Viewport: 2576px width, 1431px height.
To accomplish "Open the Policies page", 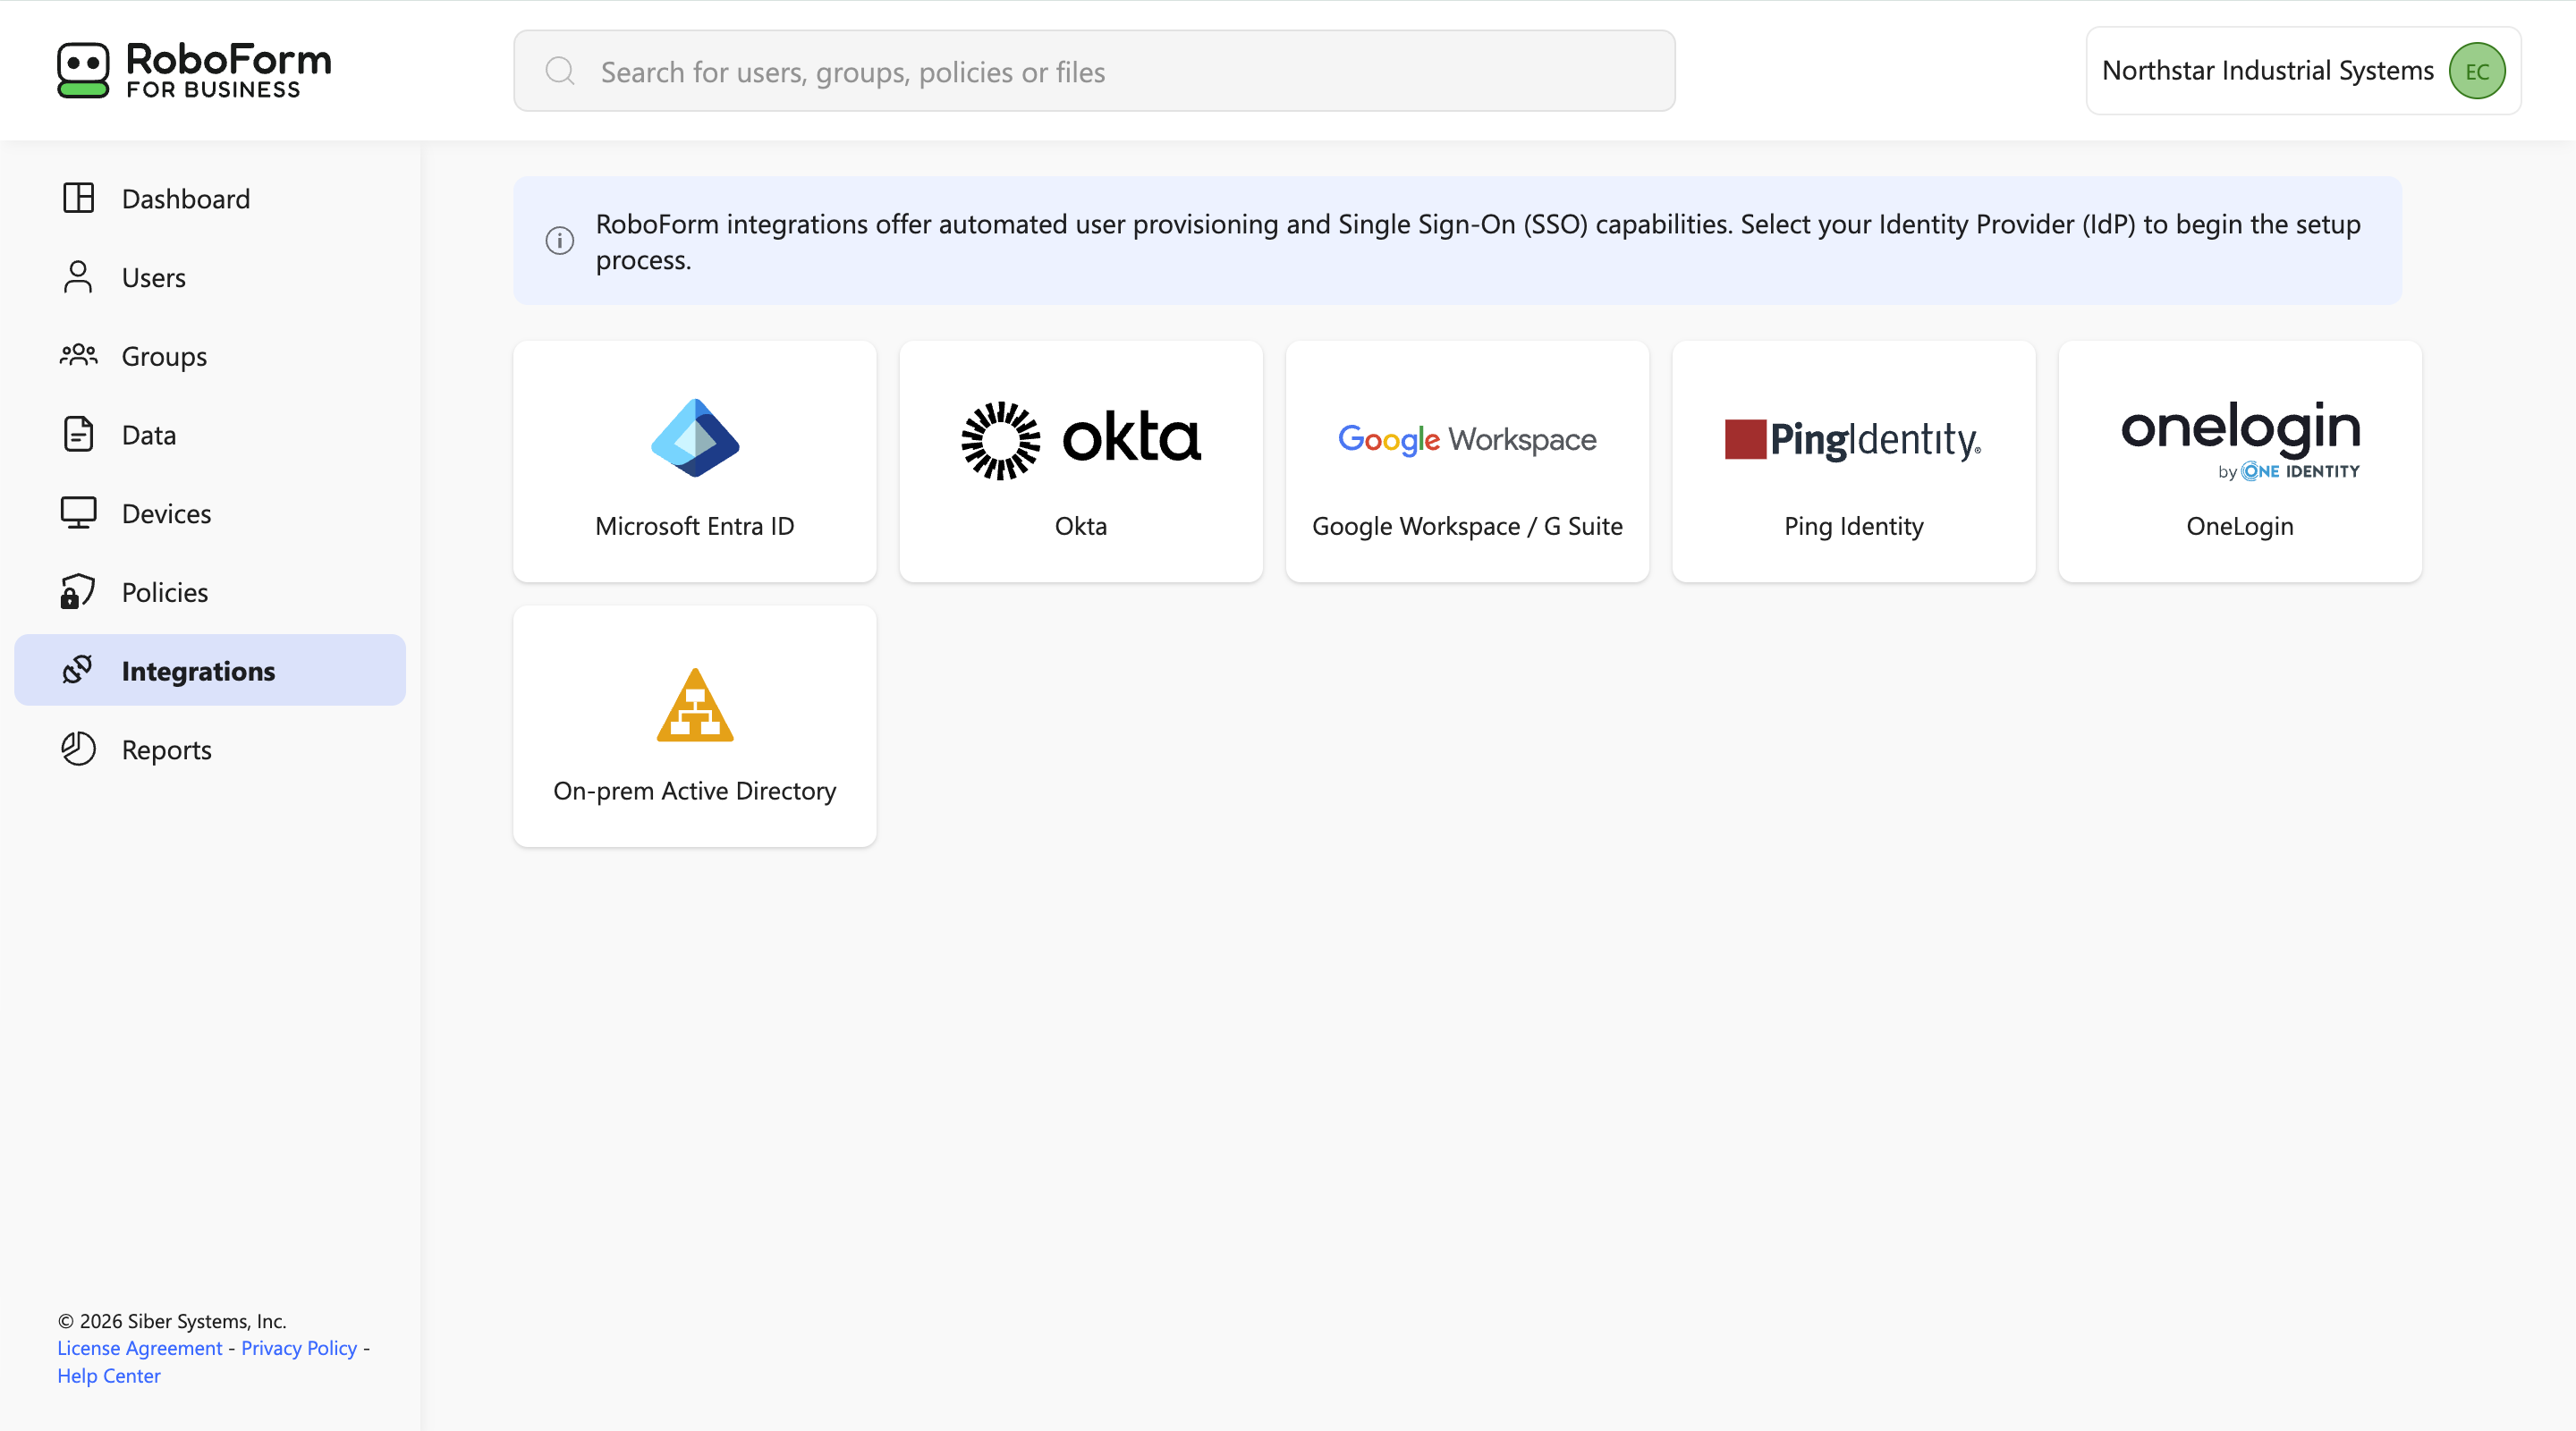I will (x=210, y=592).
